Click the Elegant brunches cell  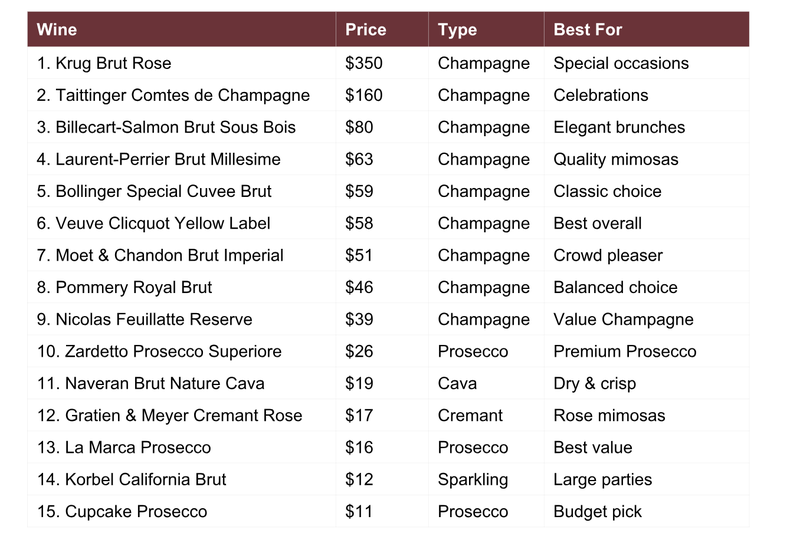click(x=619, y=127)
